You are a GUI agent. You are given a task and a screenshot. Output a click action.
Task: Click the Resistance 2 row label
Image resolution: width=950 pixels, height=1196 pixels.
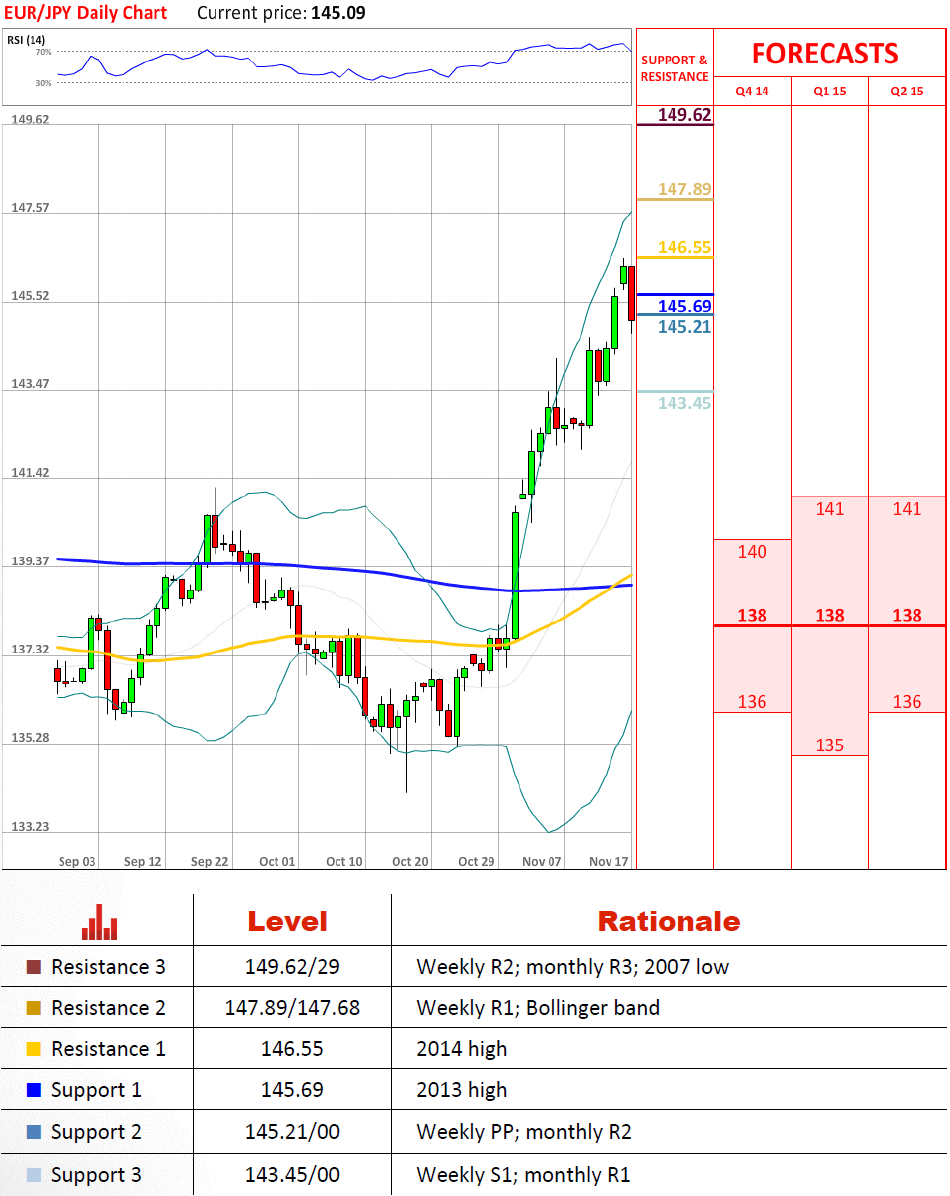click(x=108, y=1008)
